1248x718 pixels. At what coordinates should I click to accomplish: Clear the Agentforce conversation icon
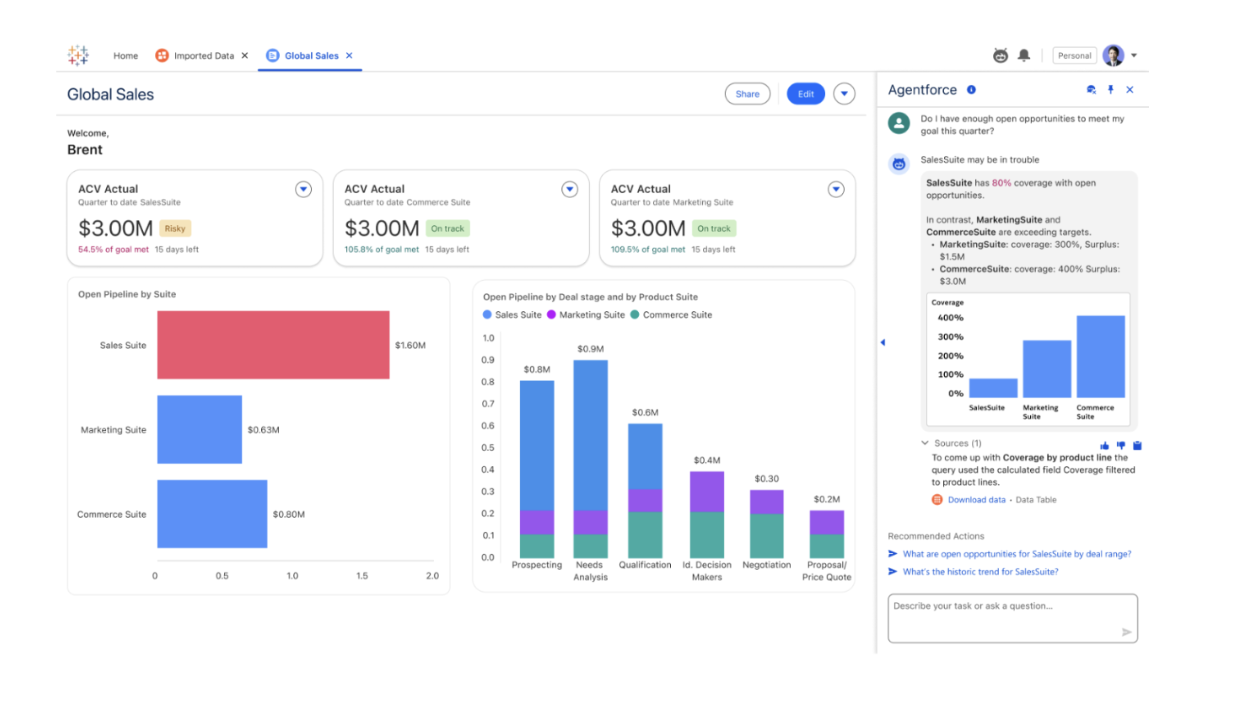click(x=1091, y=90)
